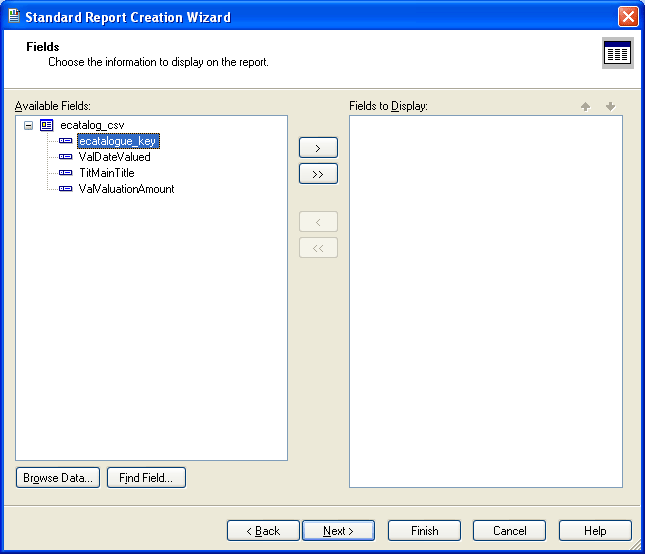645x554 pixels.
Task: Click the ecatalog_csv table icon
Action: (x=46, y=125)
